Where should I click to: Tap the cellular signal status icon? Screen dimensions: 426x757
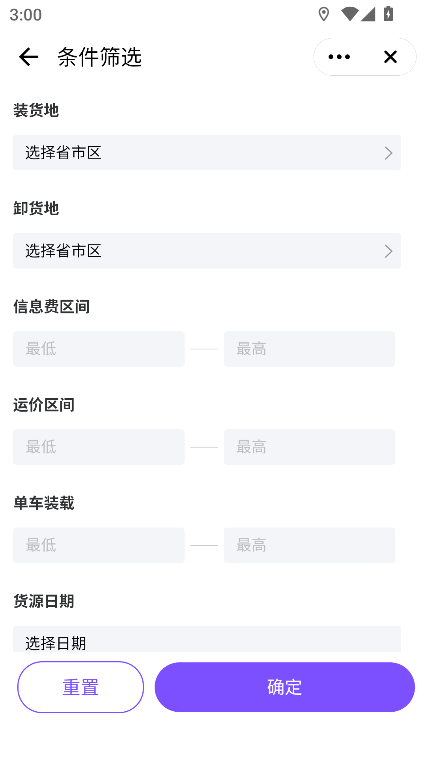pyautogui.click(x=368, y=14)
